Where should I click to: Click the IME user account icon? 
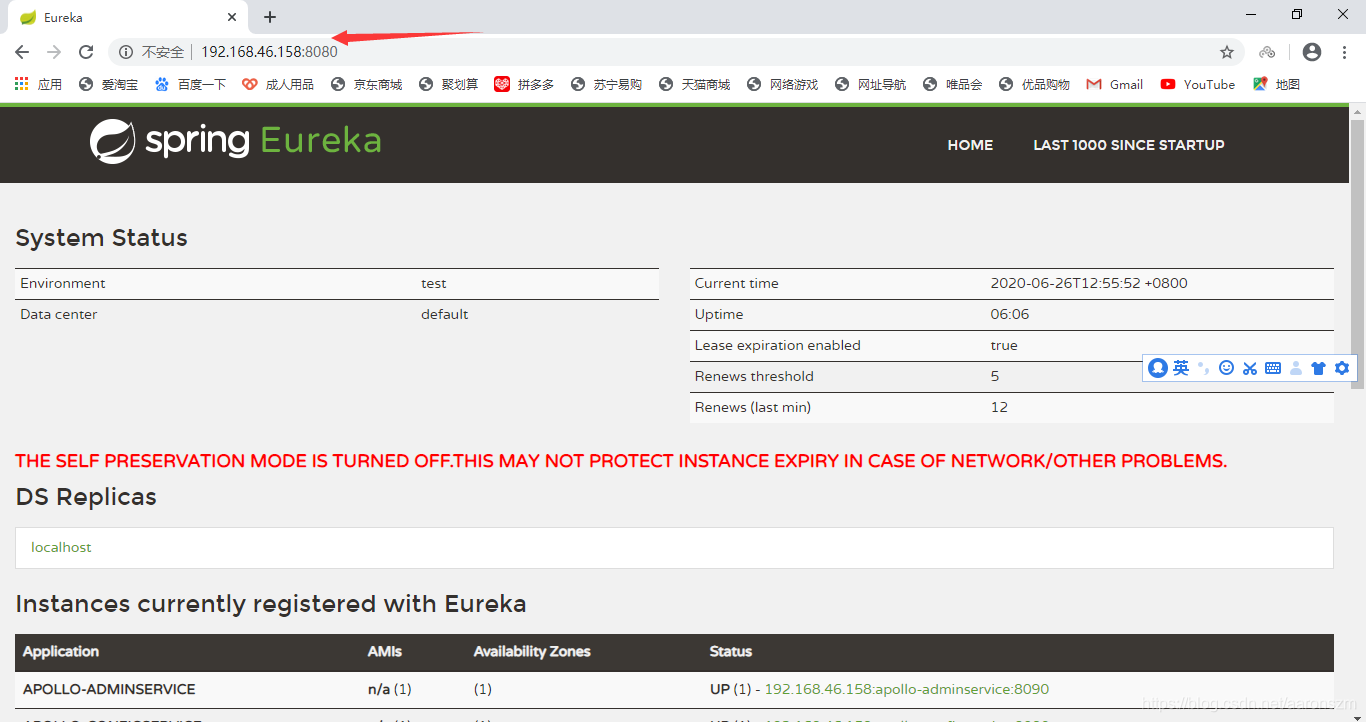[1296, 368]
